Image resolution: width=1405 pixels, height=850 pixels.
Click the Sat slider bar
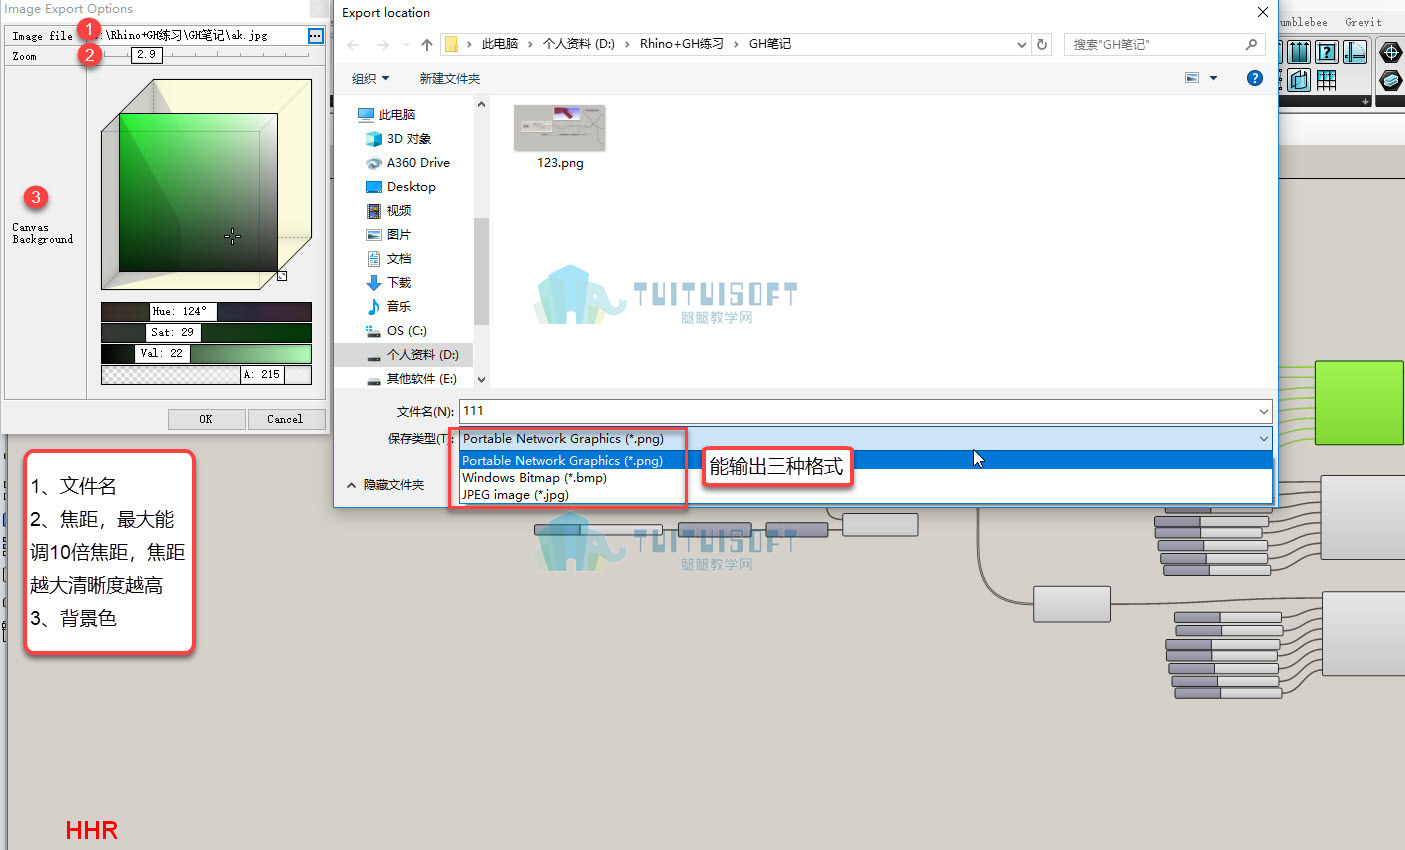click(x=206, y=333)
